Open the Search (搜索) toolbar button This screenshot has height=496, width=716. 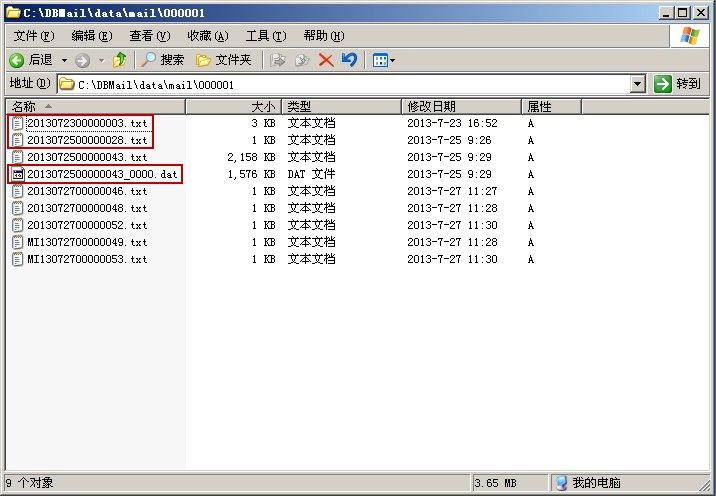tap(162, 60)
